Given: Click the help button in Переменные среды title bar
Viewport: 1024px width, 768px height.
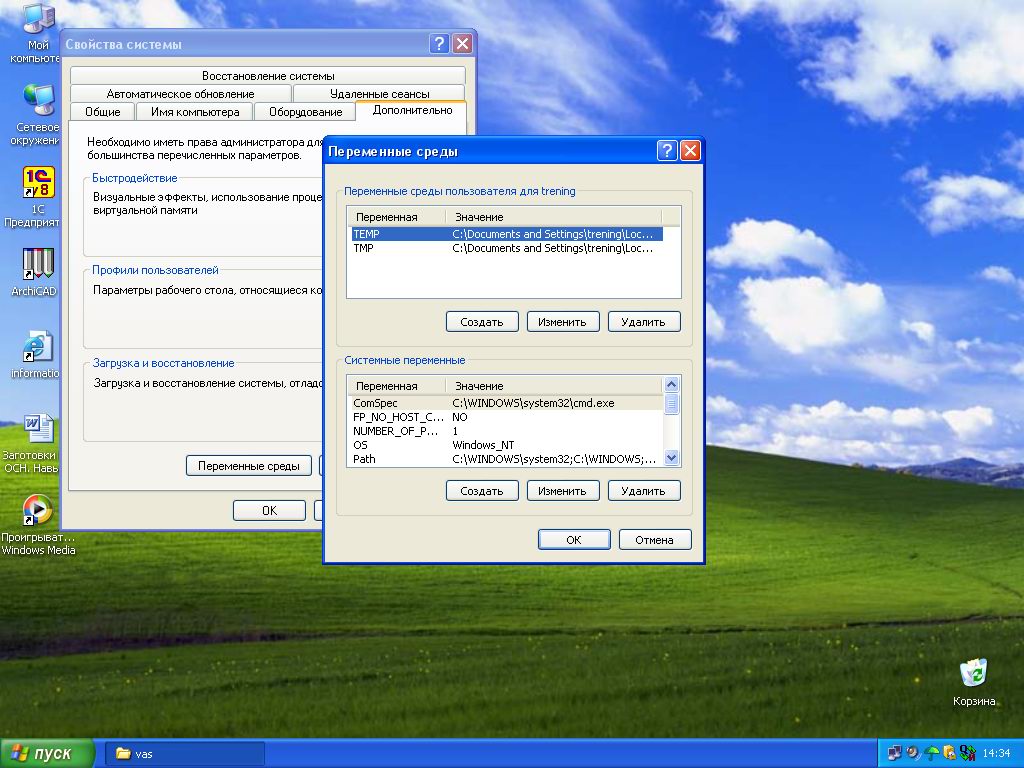Looking at the screenshot, I should (667, 151).
